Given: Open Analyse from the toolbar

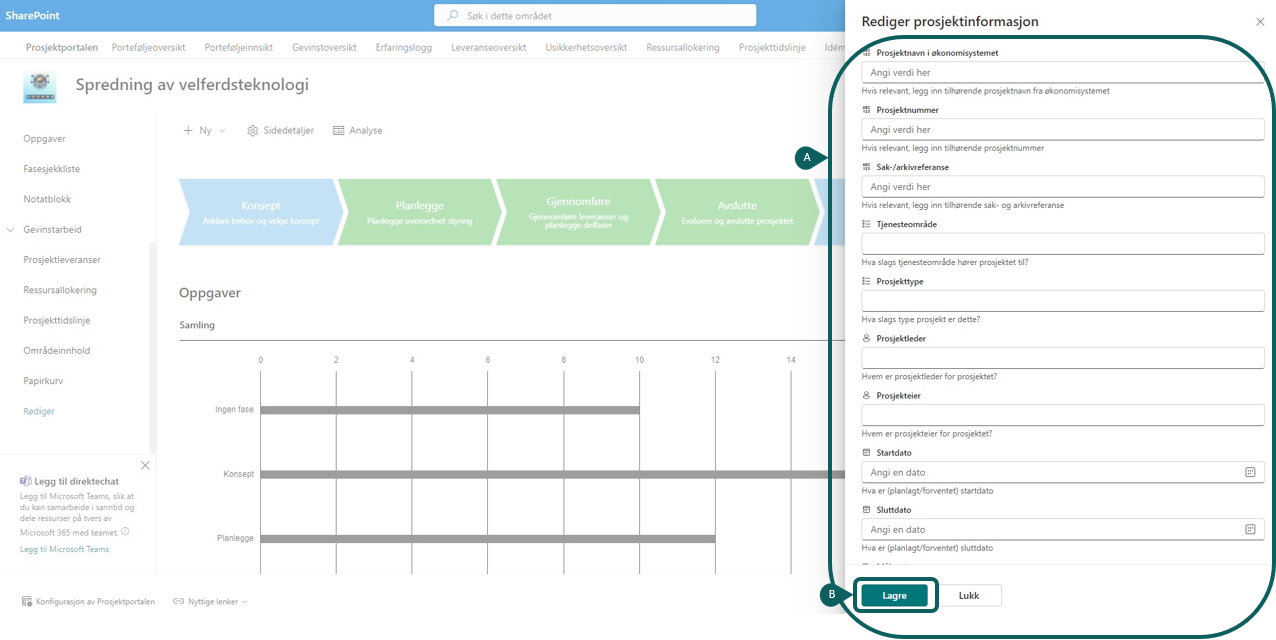Looking at the screenshot, I should (357, 131).
